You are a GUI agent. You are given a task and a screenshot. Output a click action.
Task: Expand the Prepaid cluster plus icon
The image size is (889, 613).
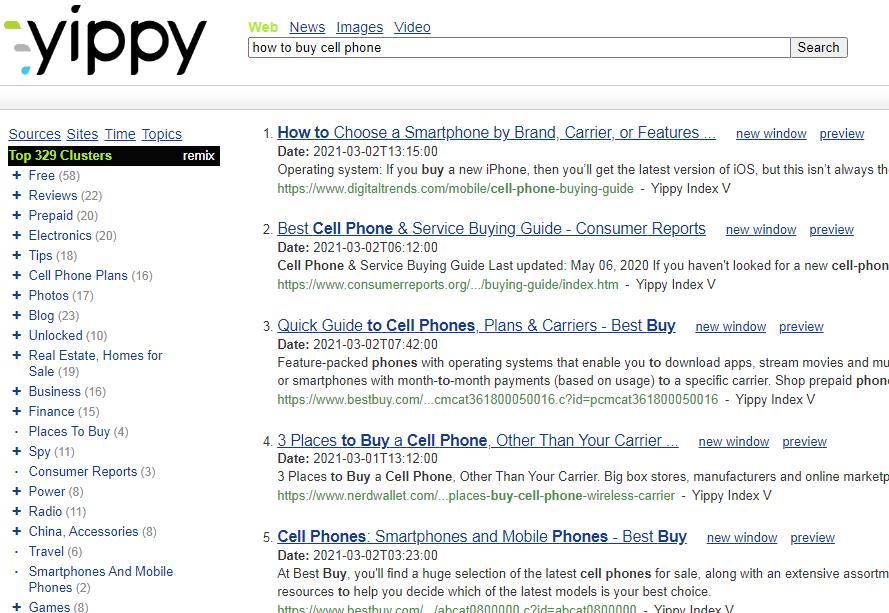[x=16, y=215]
